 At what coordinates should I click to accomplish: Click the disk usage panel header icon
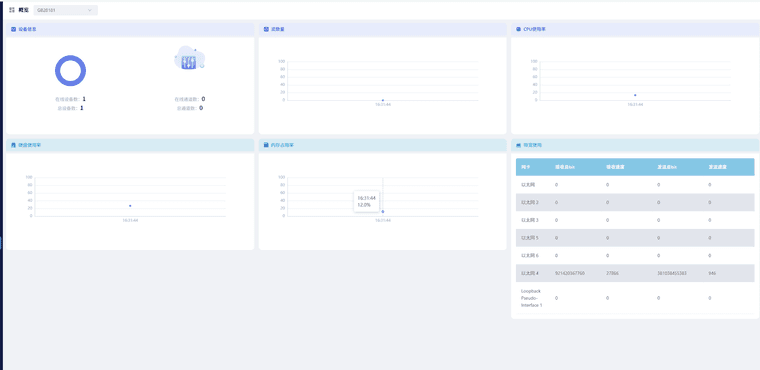click(x=14, y=145)
